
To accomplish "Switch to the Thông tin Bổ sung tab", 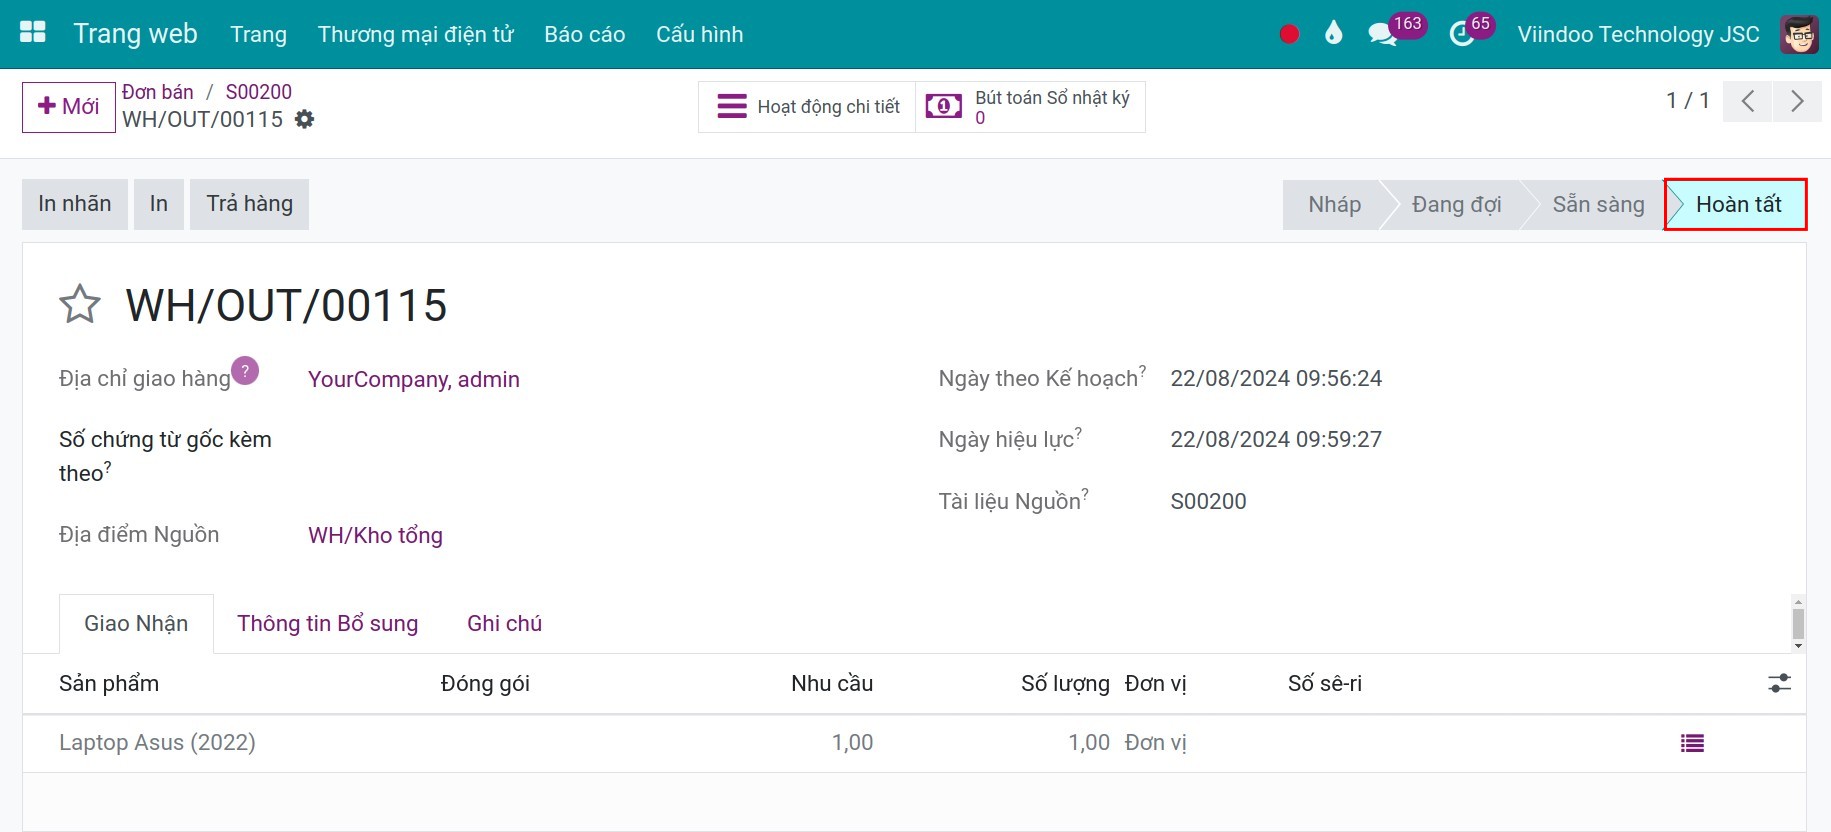I will coord(328,624).
